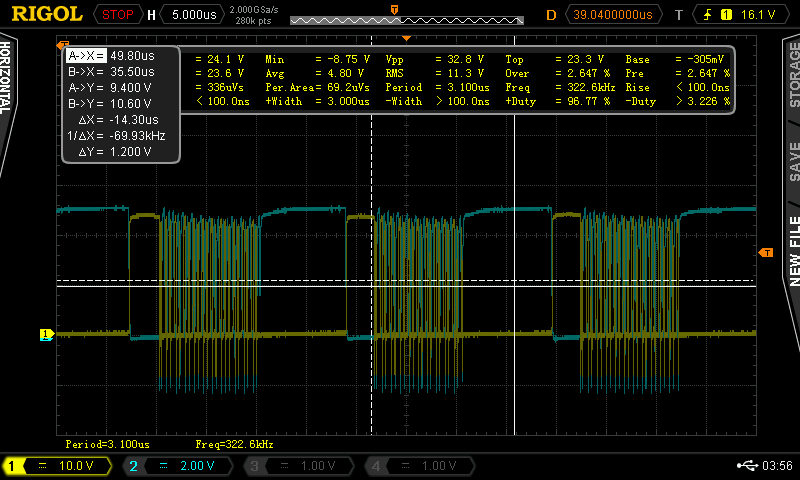Image resolution: width=800 pixels, height=480 pixels.
Task: Click the Period = 3.100us measurement in table
Action: point(437,87)
